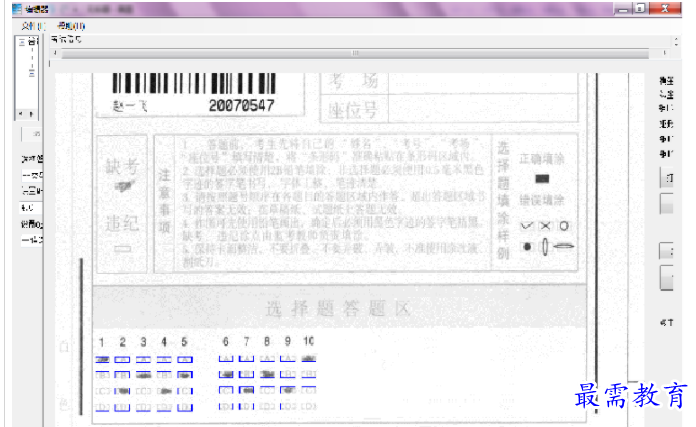Select option B bubble for question 5
This screenshot has width=696, height=427.
185,375
